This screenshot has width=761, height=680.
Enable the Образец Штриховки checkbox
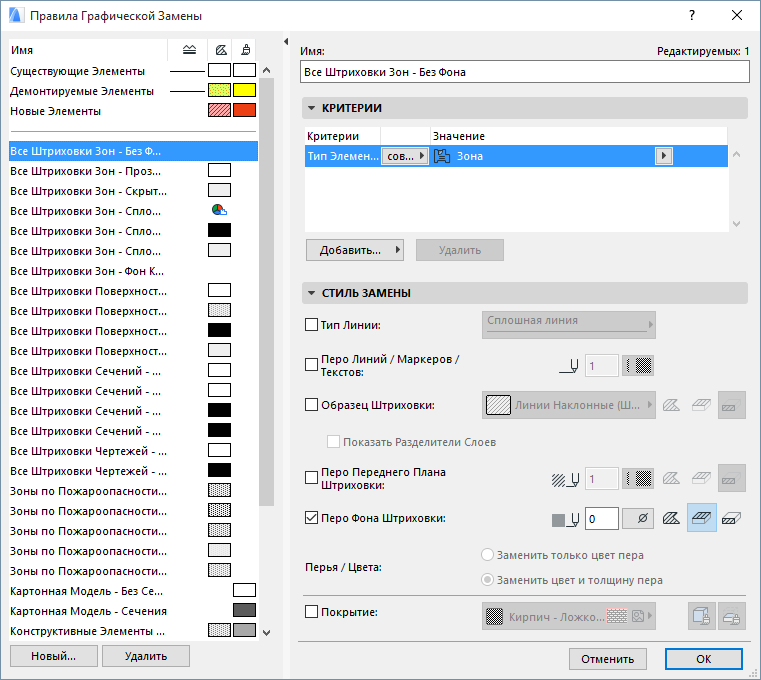311,404
